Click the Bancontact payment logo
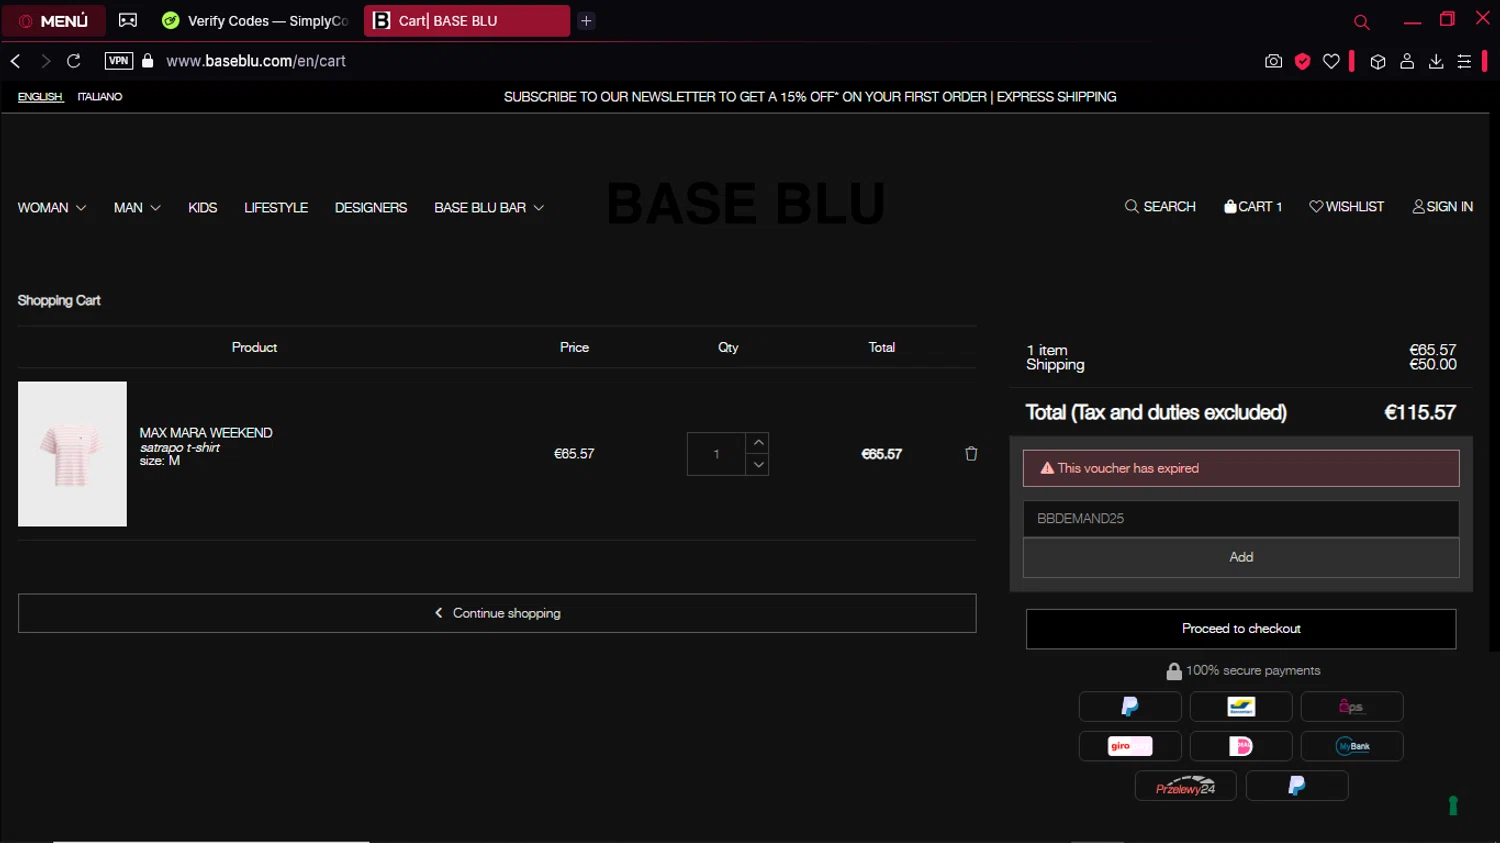Viewport: 1500px width, 843px height. click(1241, 707)
